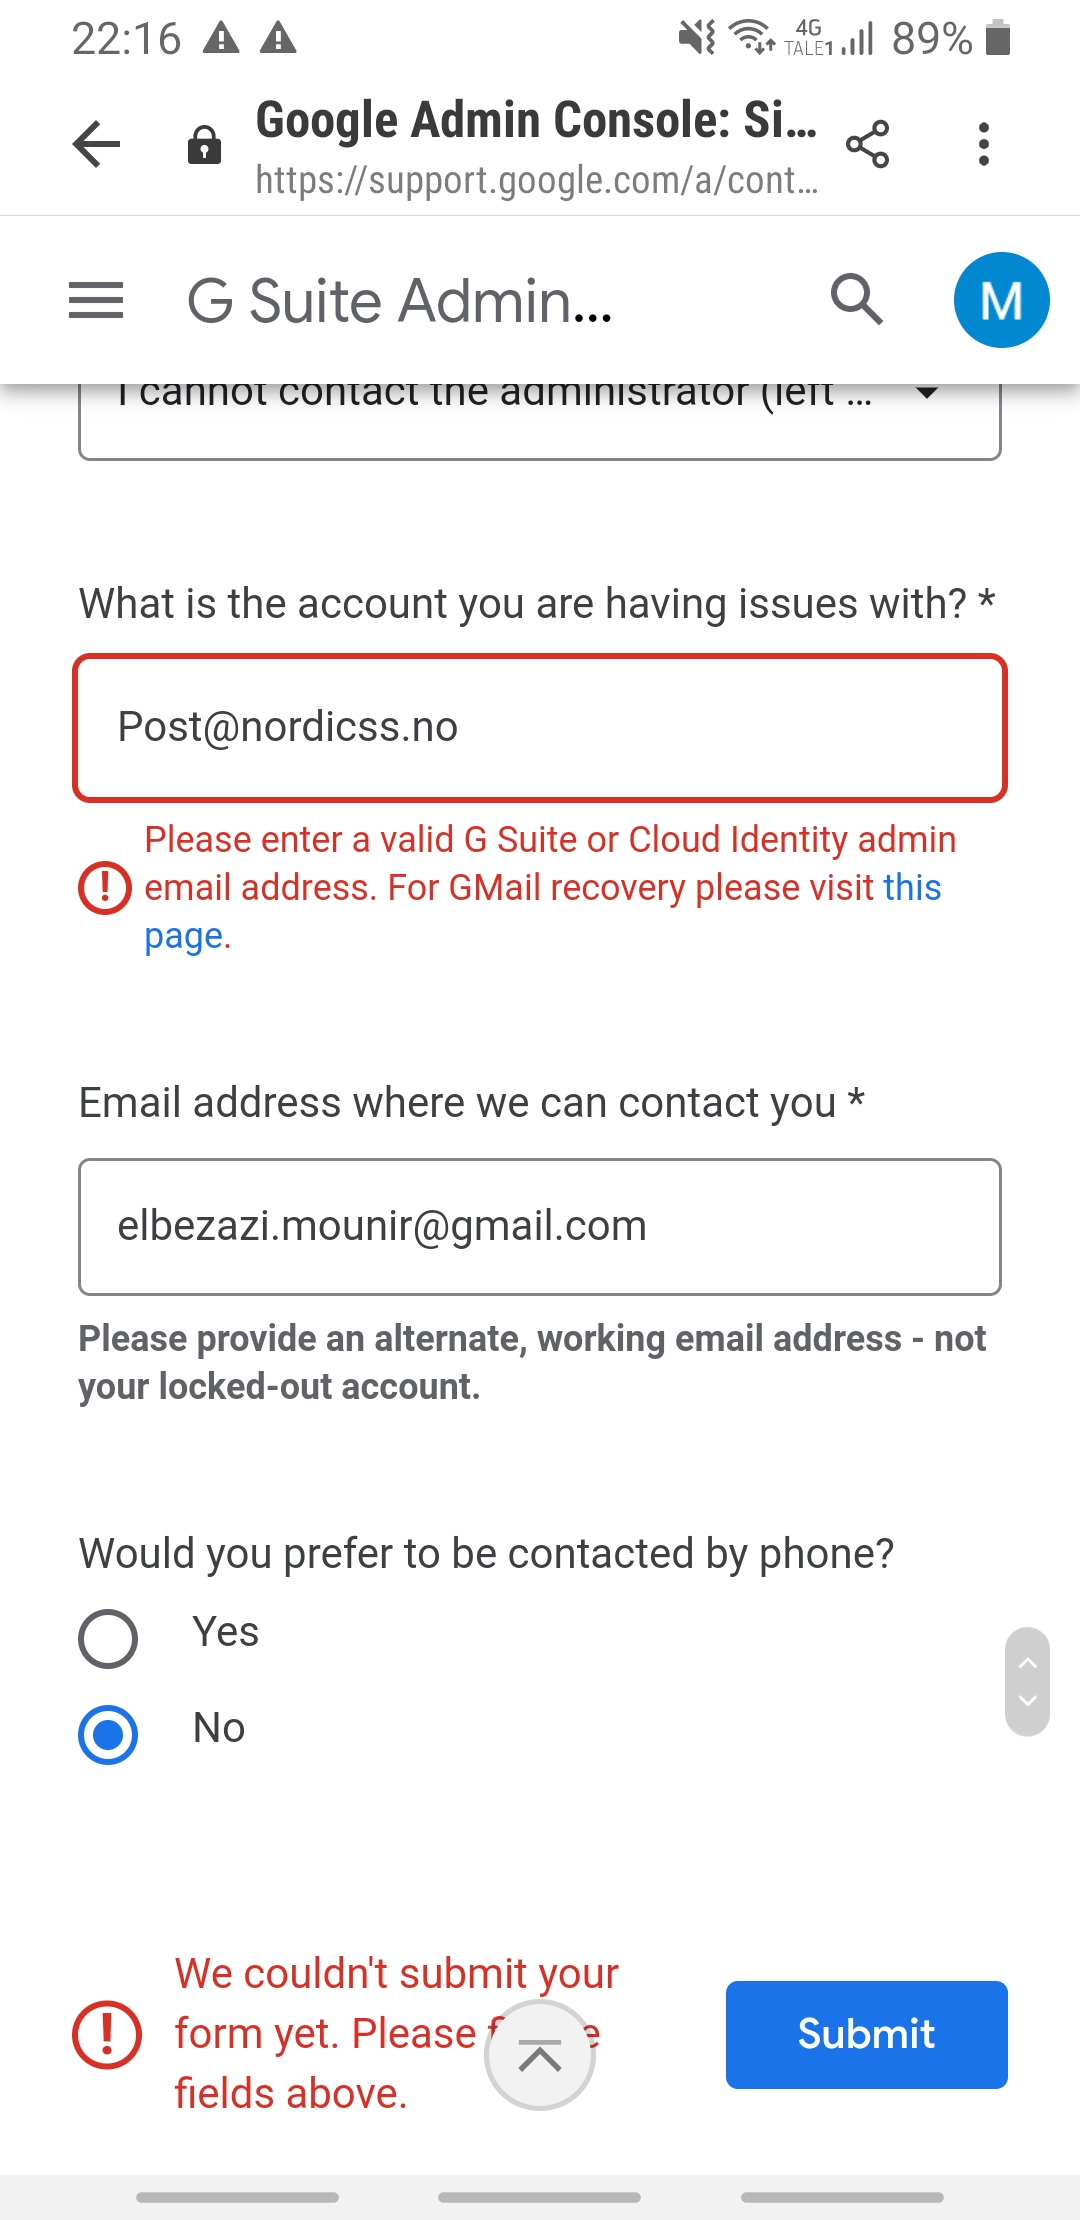Tap the browser back arrow
The image size is (1080, 2220).
[97, 144]
